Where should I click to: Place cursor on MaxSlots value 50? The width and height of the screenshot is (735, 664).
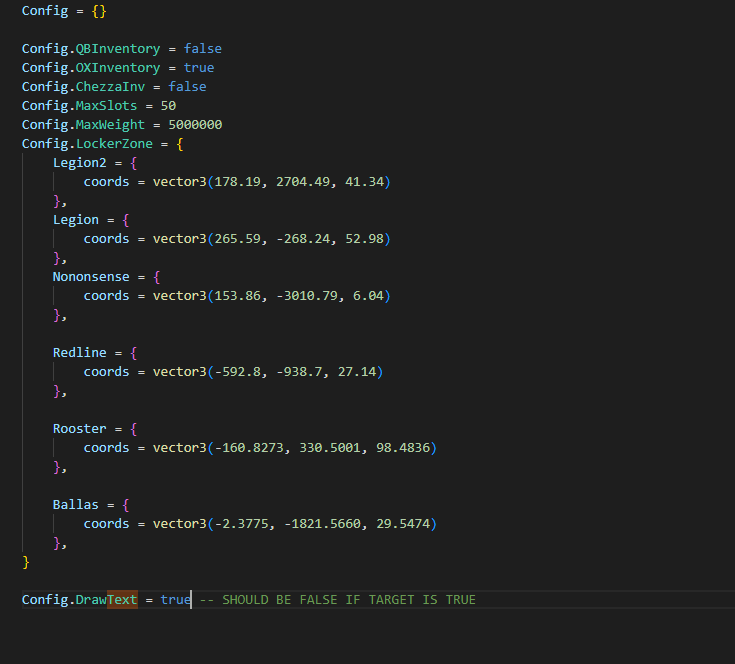point(168,106)
